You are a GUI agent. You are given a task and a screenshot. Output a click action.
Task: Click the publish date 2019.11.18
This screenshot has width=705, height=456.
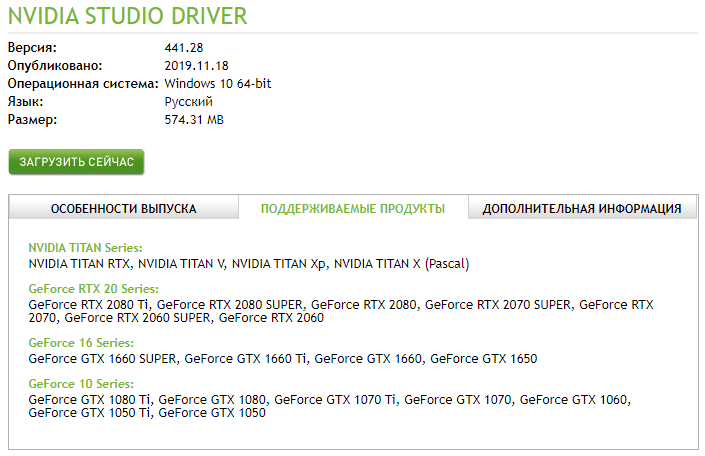[196, 66]
